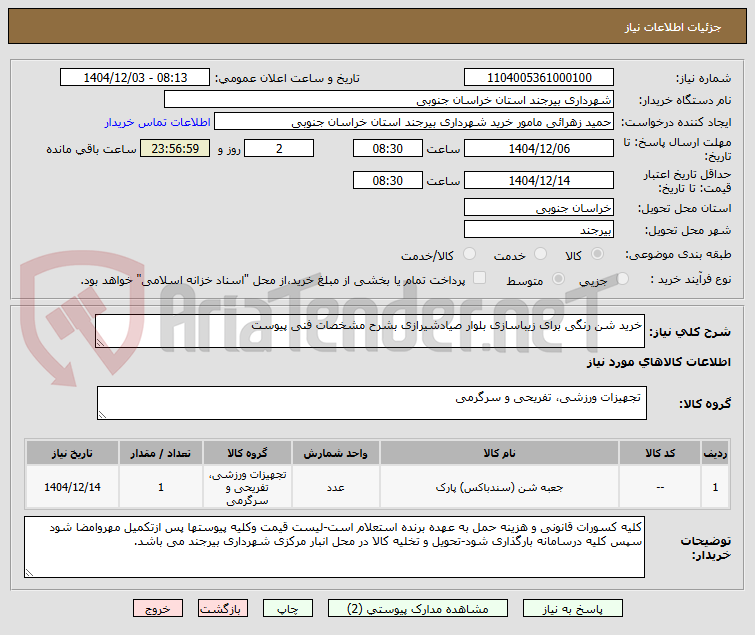
Task: Click the نام دستگاه خریدار field
Action: pyautogui.click(x=389, y=100)
